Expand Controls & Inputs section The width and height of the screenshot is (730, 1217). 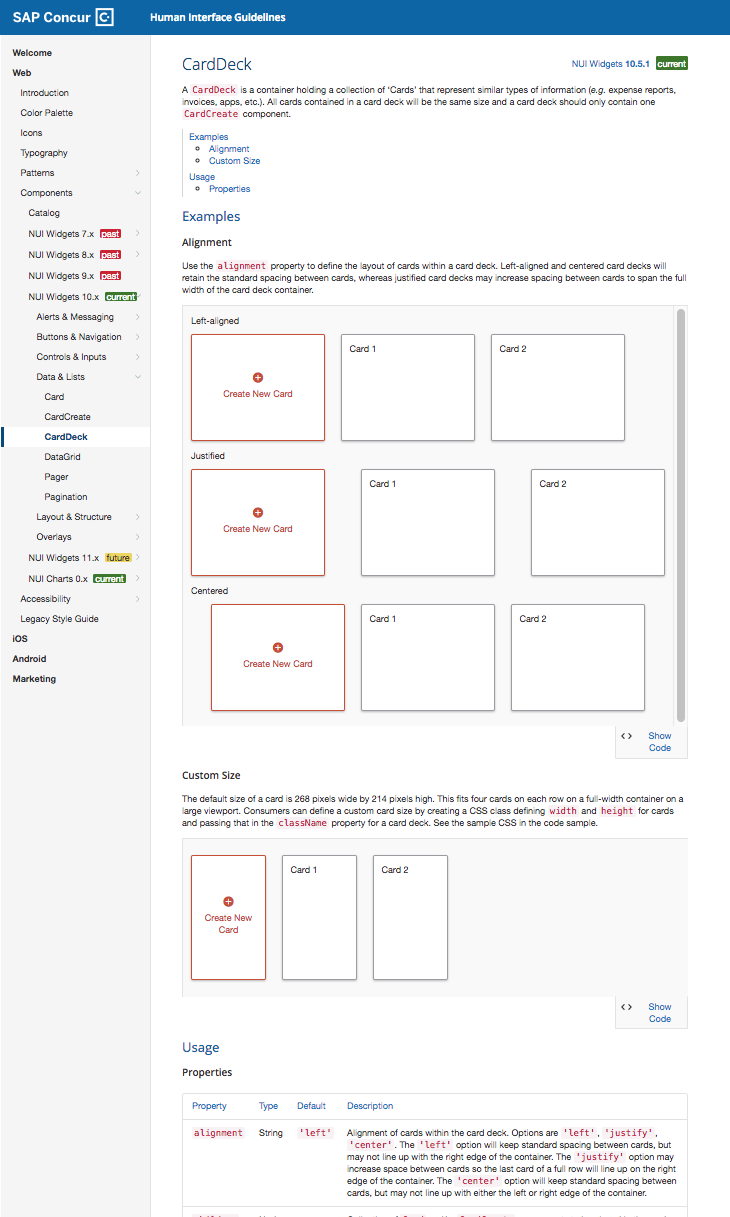[x=138, y=357]
